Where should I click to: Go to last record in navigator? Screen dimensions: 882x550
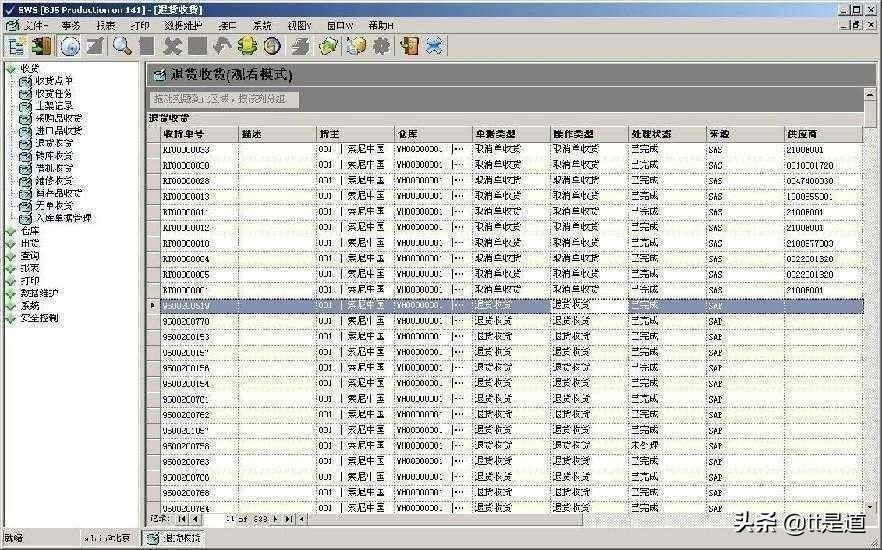[289, 519]
